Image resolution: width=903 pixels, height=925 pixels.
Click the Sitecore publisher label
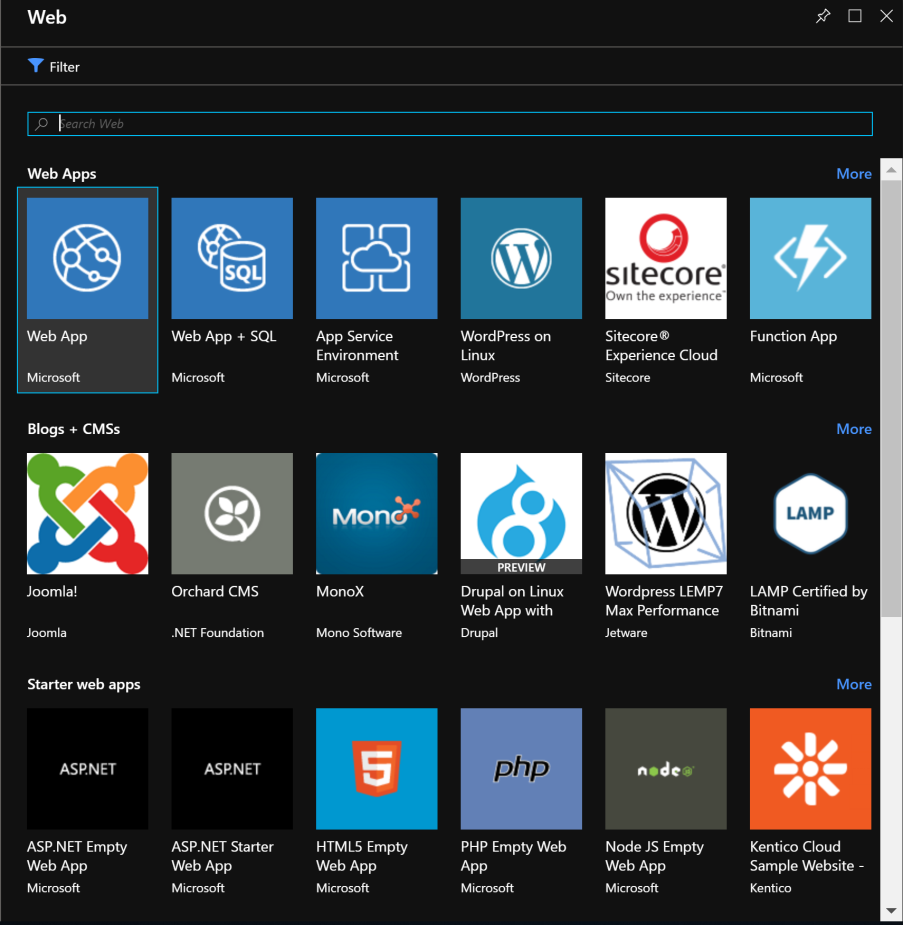coord(628,378)
